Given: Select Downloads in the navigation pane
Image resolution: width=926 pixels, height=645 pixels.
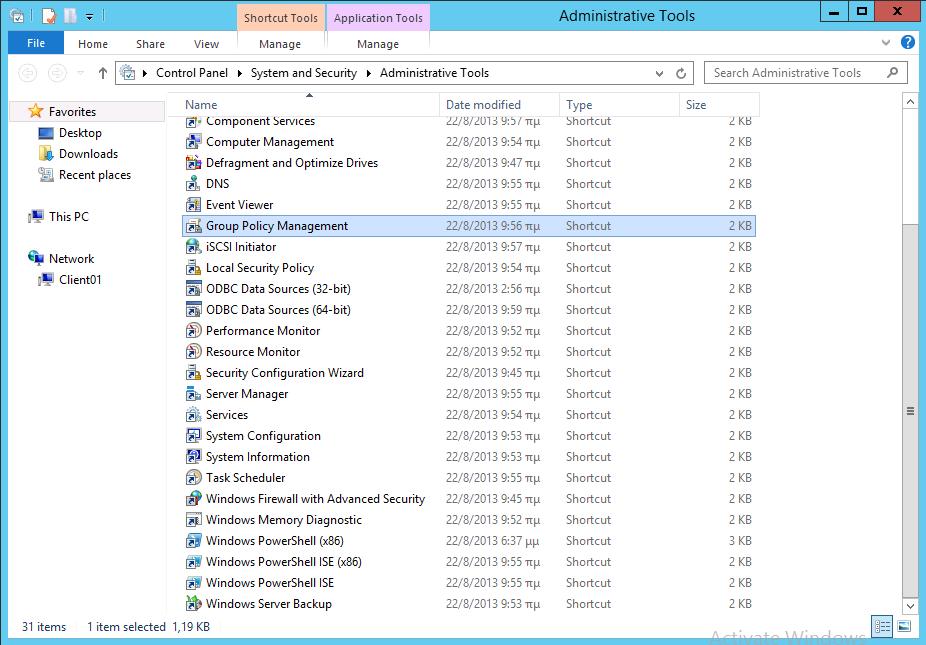Looking at the screenshot, I should coord(89,154).
